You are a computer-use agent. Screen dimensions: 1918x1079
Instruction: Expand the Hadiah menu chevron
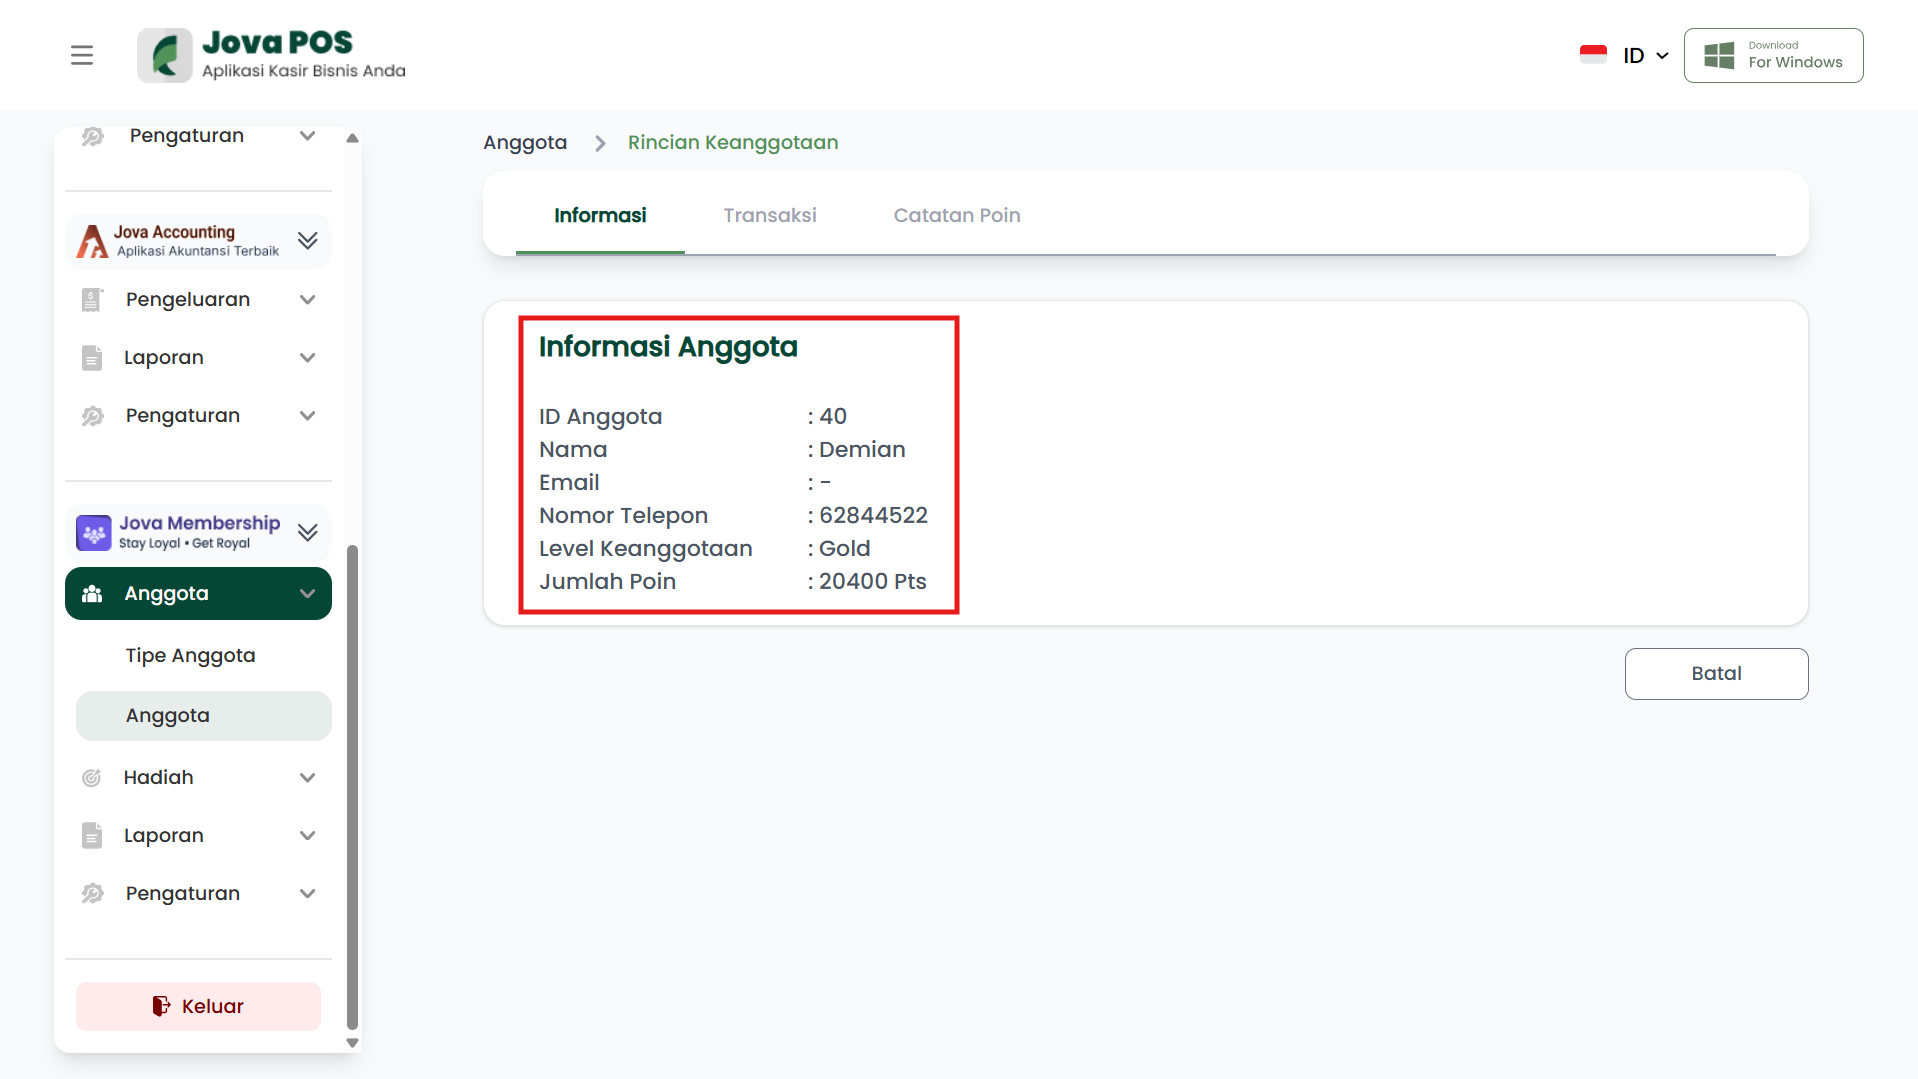coord(307,778)
